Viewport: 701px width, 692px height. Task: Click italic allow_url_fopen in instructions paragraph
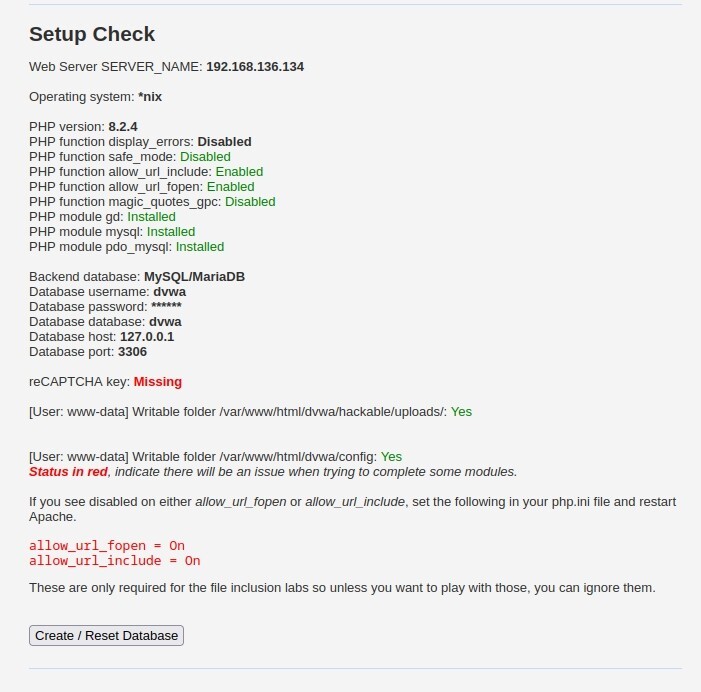point(241,502)
